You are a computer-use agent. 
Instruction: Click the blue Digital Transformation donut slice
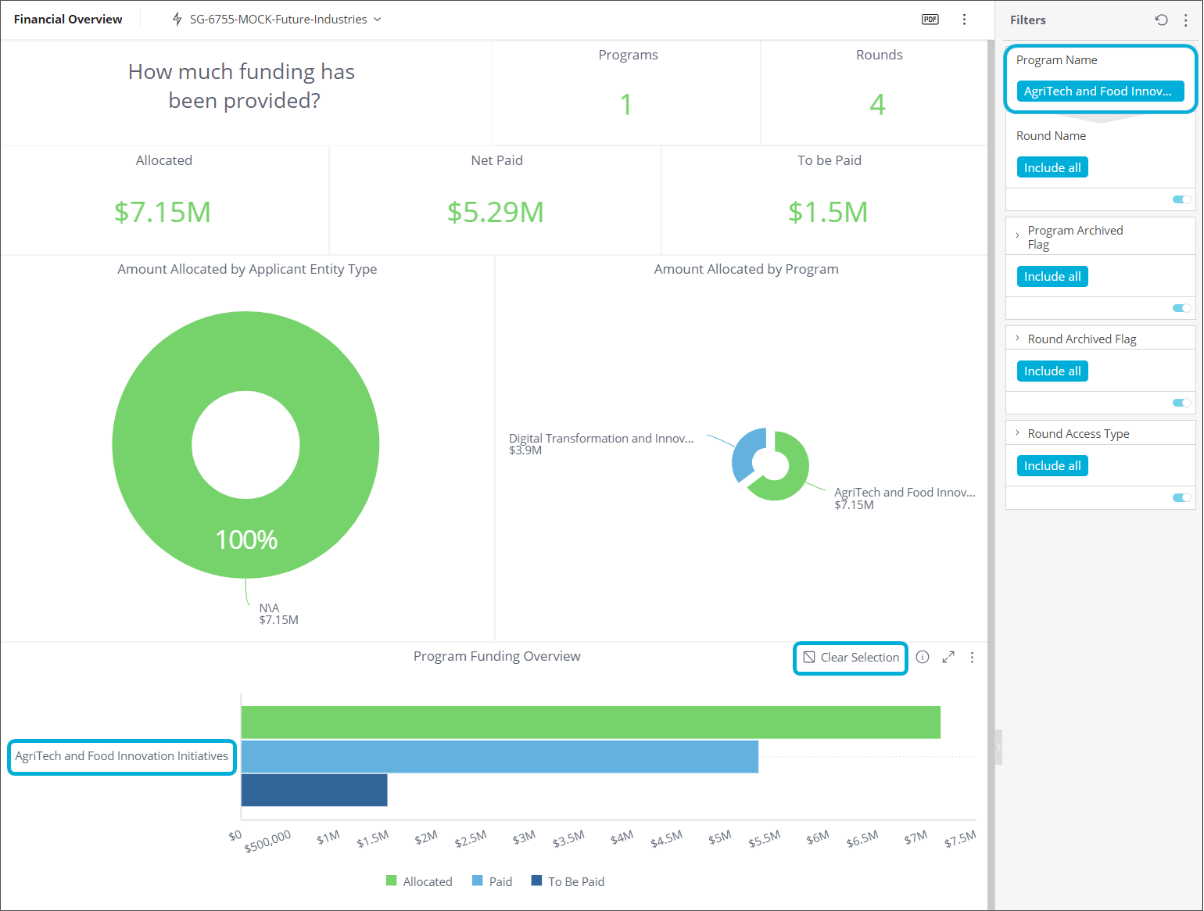(745, 453)
